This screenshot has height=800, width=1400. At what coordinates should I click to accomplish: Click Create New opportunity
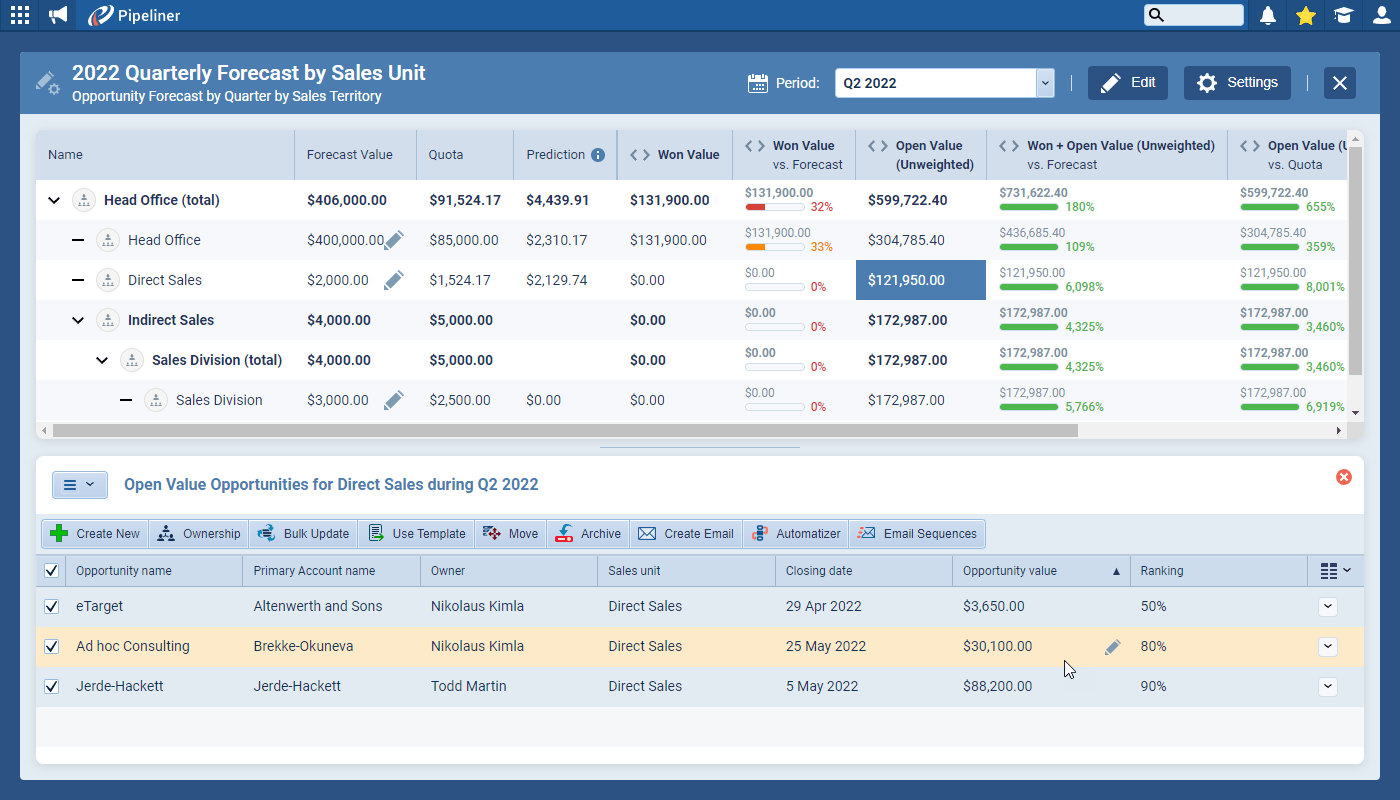pyautogui.click(x=94, y=533)
